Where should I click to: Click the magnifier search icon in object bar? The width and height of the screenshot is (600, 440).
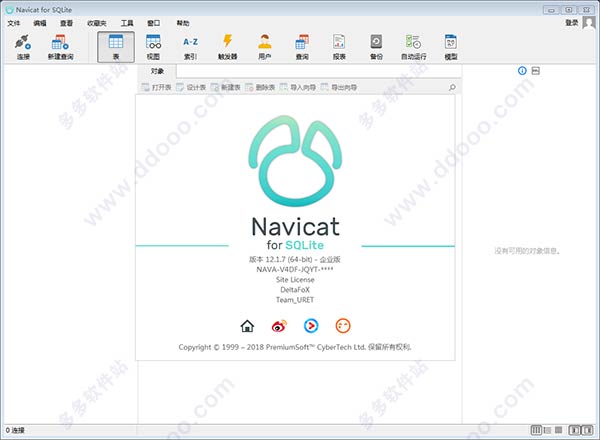pyautogui.click(x=452, y=87)
